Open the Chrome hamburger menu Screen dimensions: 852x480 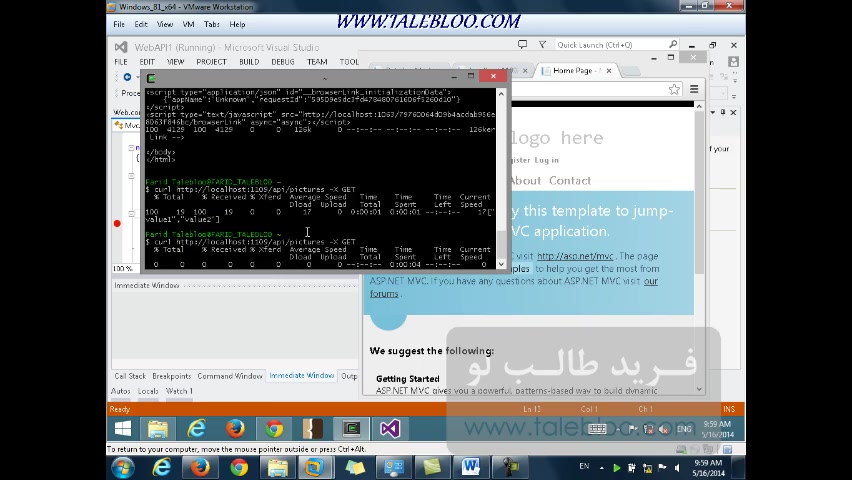click(694, 89)
